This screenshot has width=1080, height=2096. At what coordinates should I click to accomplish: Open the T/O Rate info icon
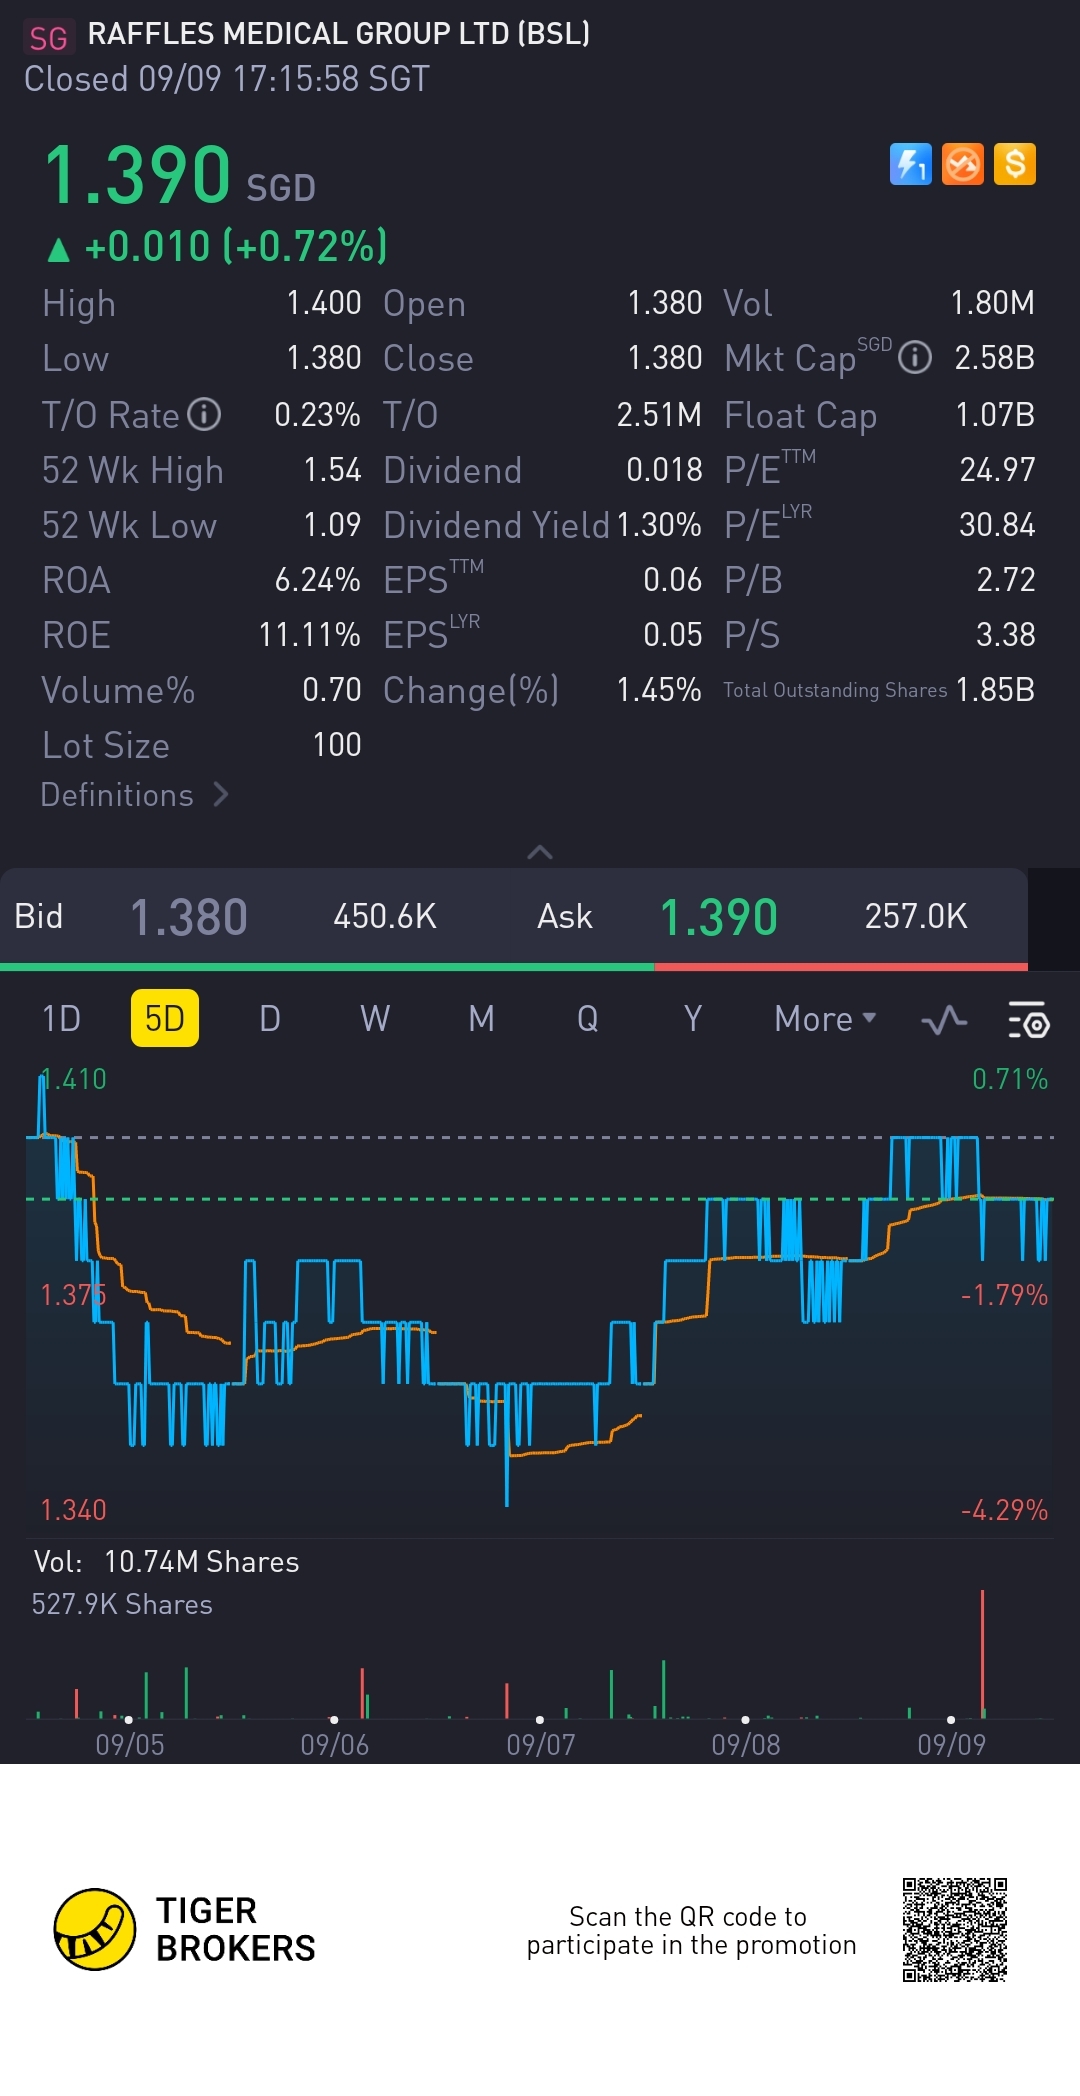click(x=204, y=414)
